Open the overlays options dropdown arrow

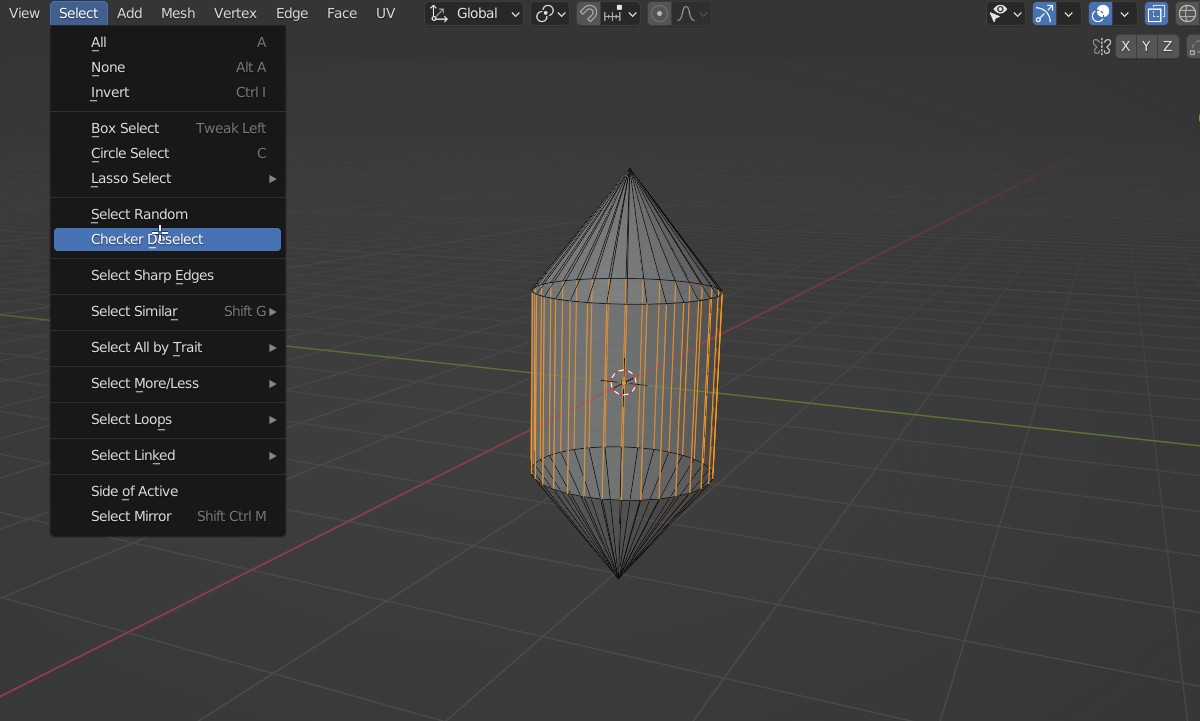[x=1125, y=14]
